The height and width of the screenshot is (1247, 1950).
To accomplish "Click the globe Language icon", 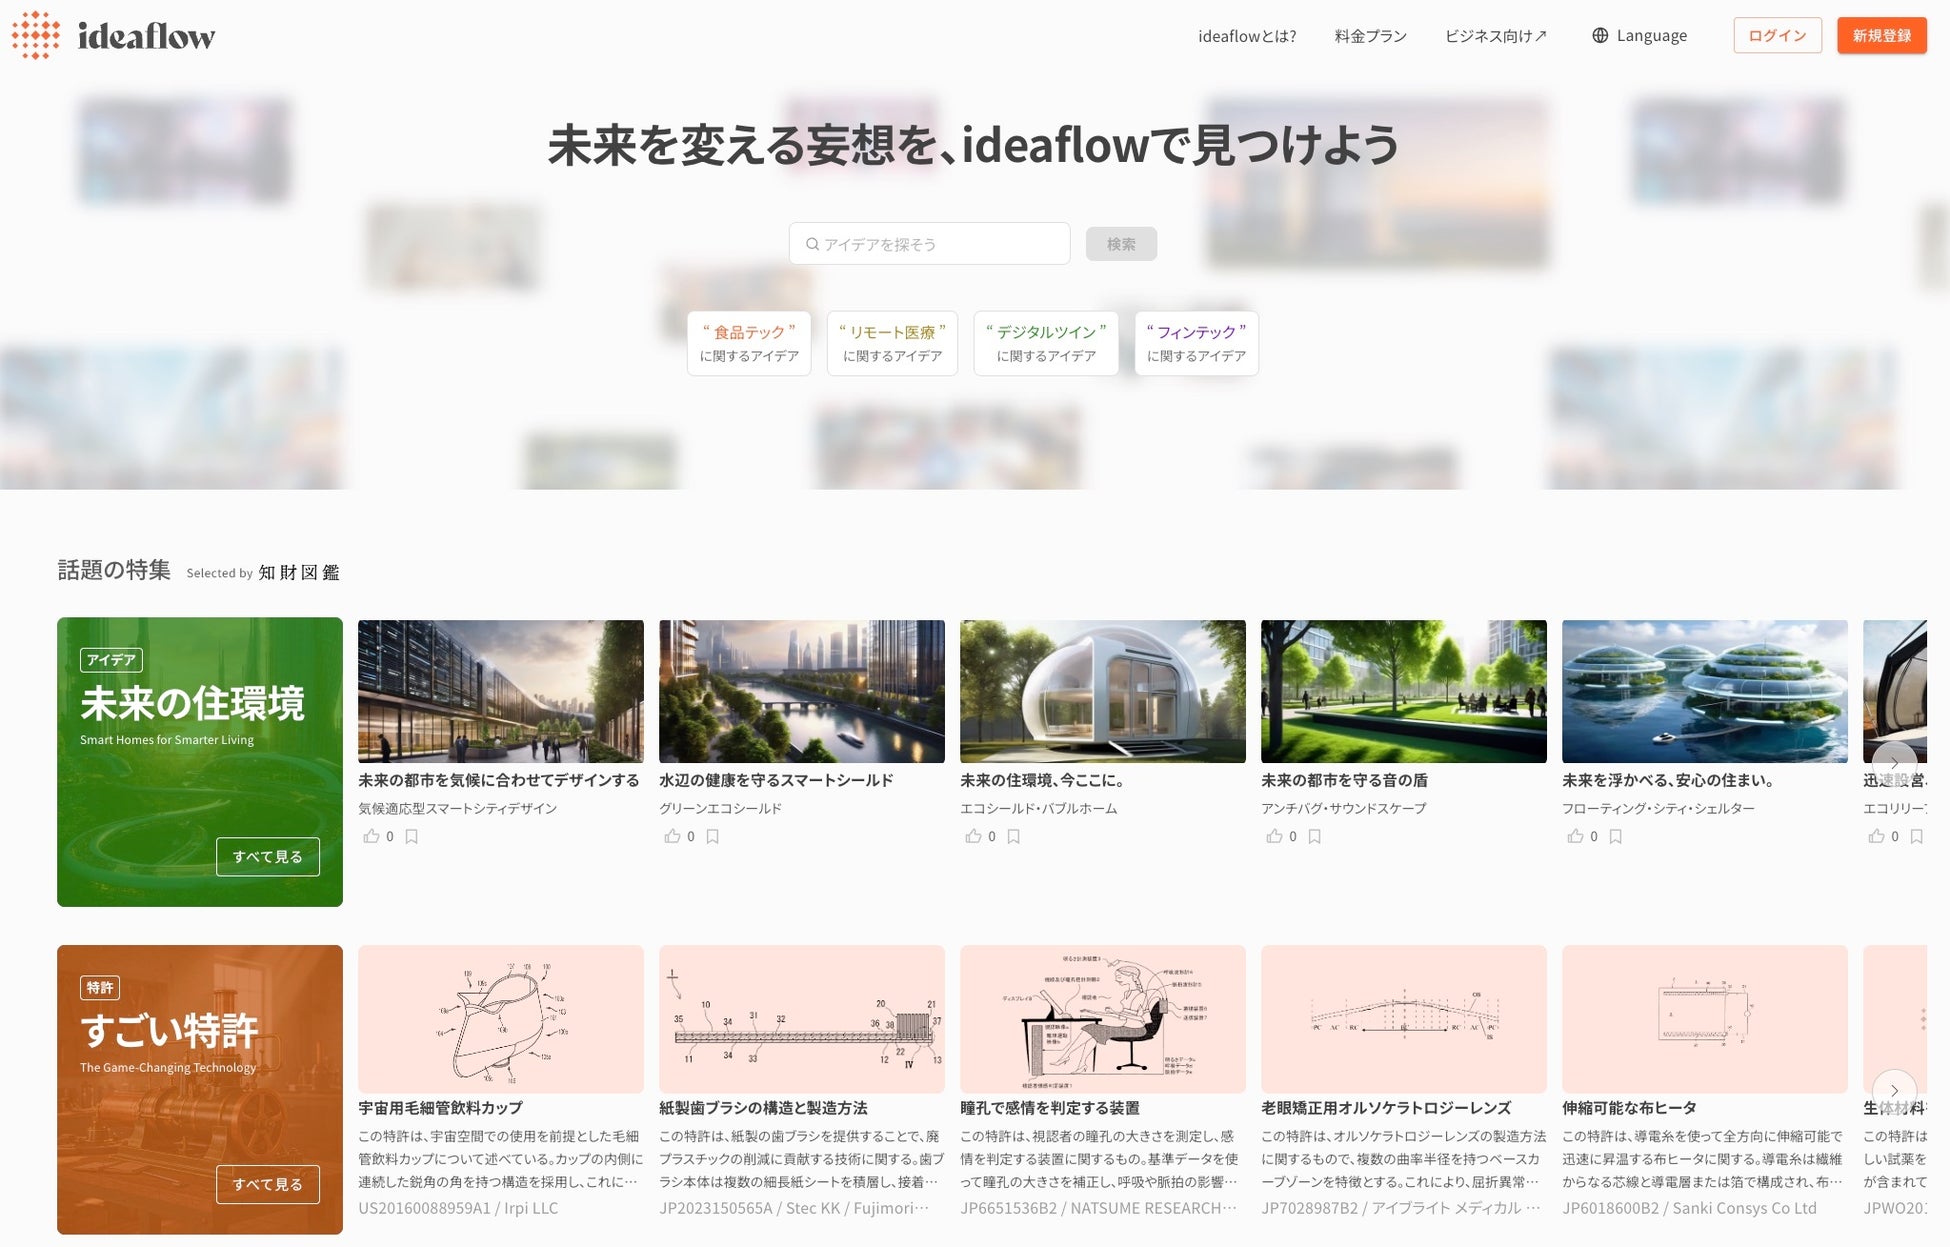I will (1600, 36).
